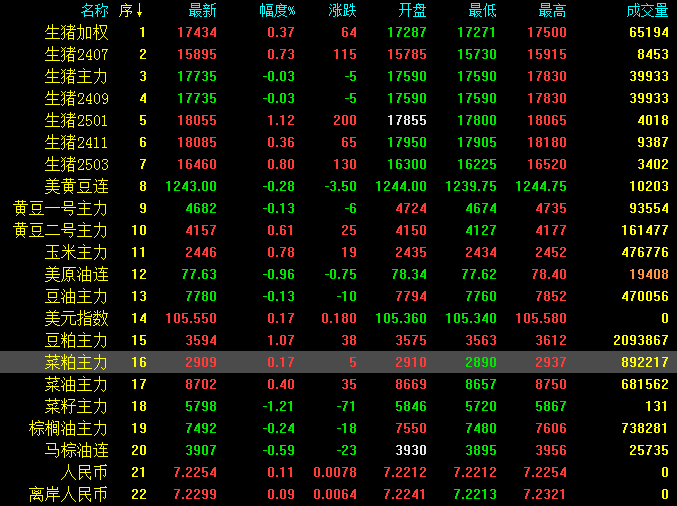The width and height of the screenshot is (677, 506).
Task: Select the 离岸人民币 row name
Action: tap(69, 494)
